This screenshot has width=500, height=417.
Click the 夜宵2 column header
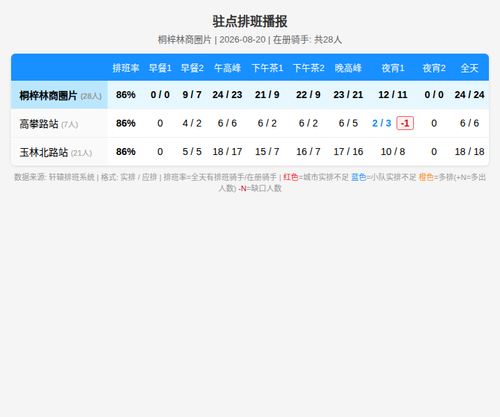434,68
